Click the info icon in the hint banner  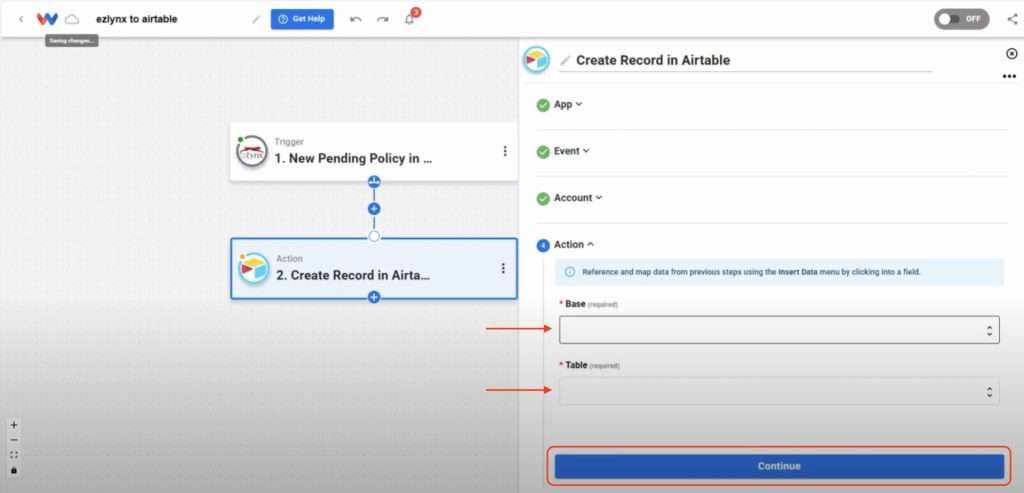[569, 272]
